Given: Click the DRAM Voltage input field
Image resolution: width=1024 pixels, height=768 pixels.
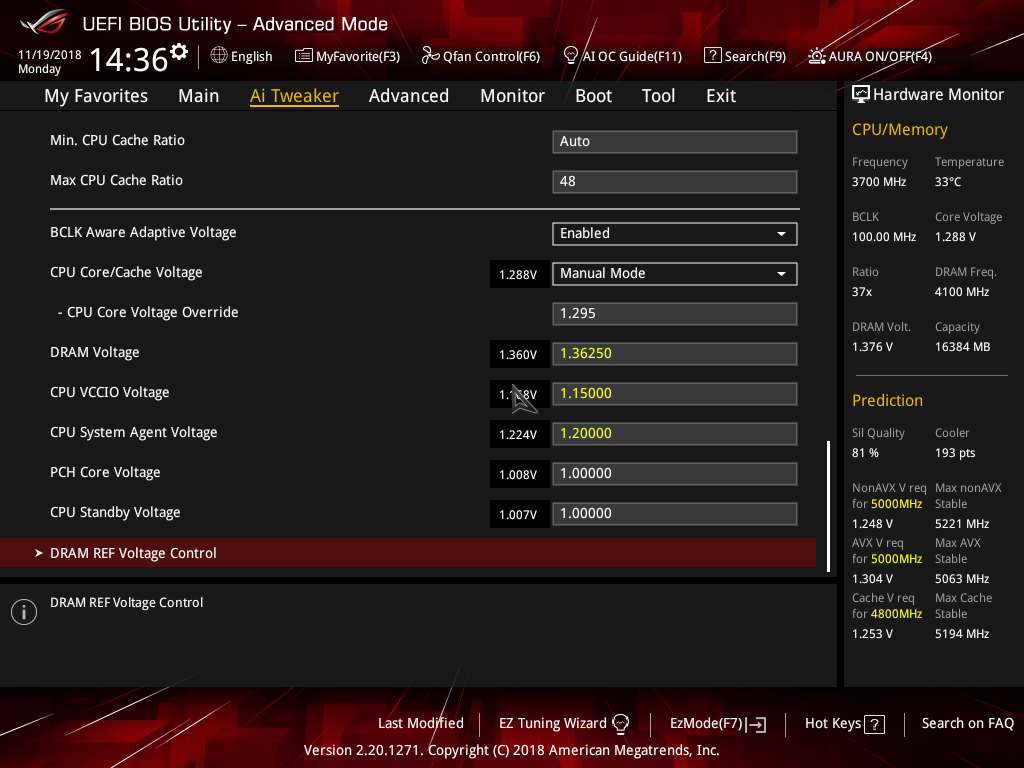Looking at the screenshot, I should point(675,354).
